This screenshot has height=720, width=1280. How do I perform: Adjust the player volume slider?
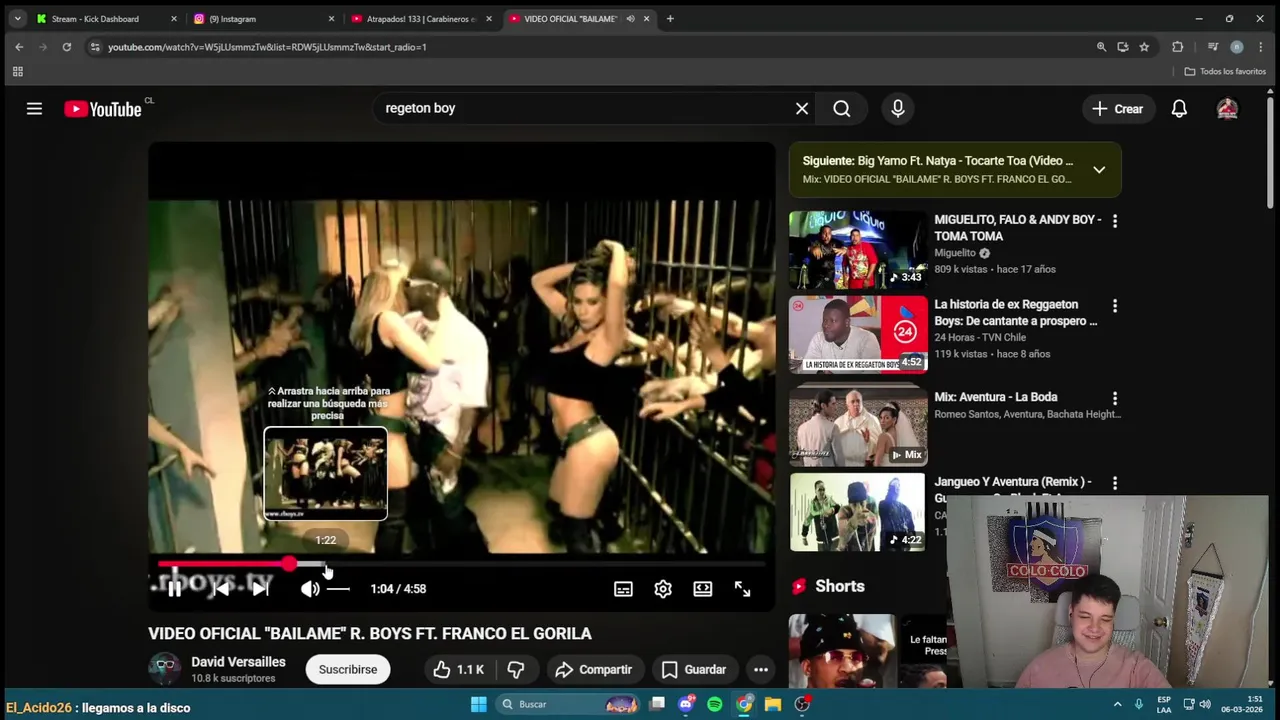(x=338, y=589)
